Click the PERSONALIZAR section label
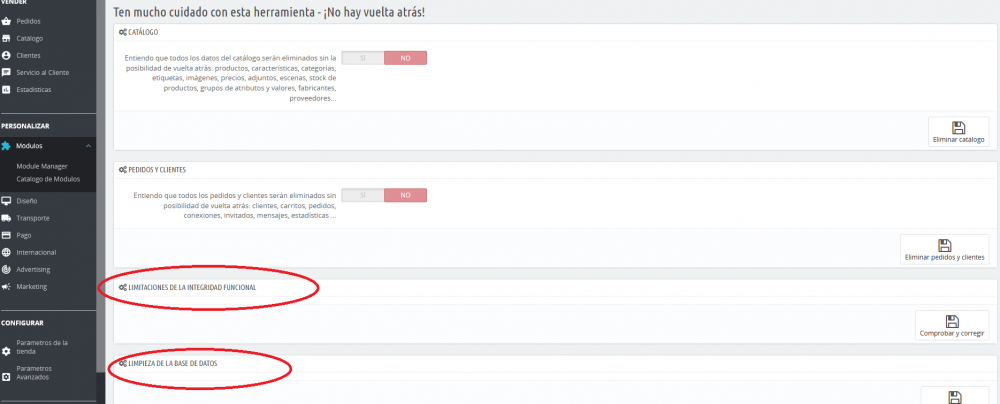Image resolution: width=1000 pixels, height=404 pixels. [25, 126]
